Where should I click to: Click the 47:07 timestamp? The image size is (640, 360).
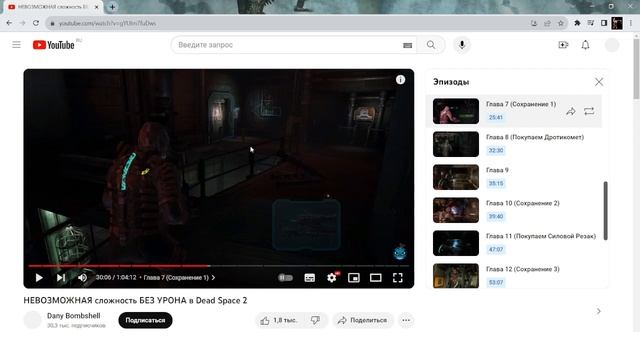coord(496,249)
